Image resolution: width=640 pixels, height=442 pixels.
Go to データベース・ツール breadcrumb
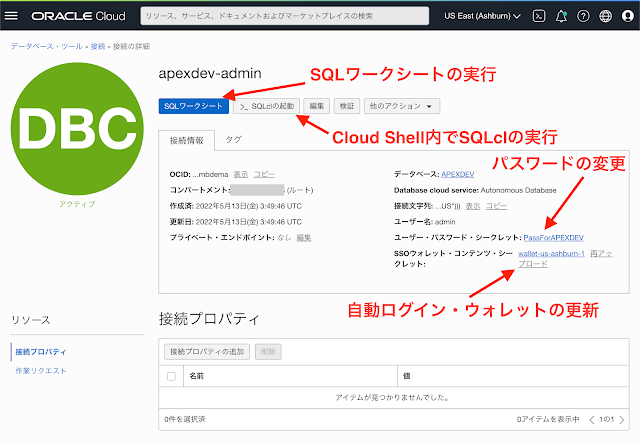pyautogui.click(x=47, y=47)
